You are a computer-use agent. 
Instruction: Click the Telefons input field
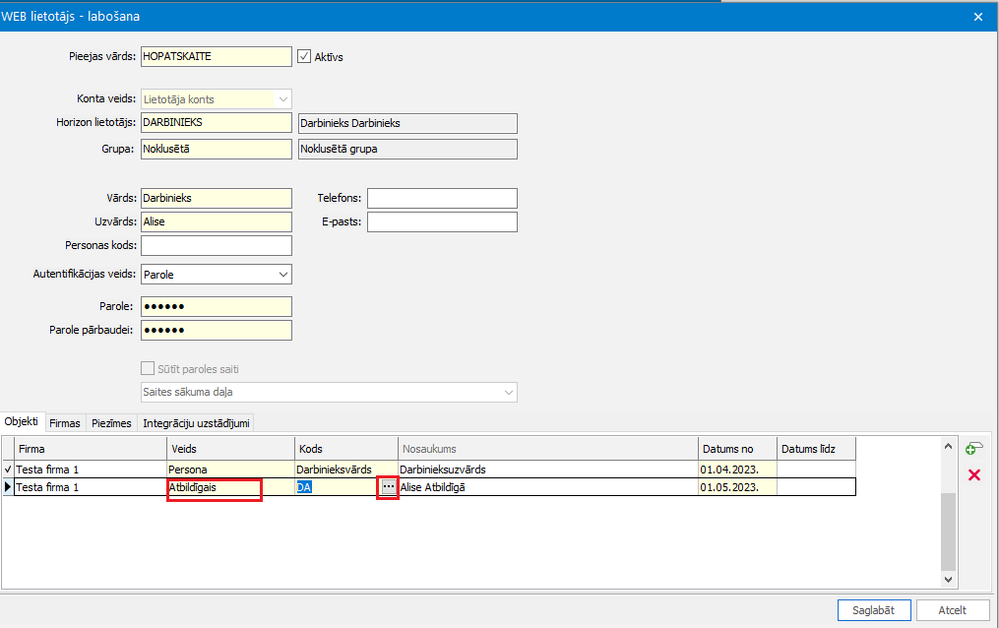pyautogui.click(x=442, y=198)
